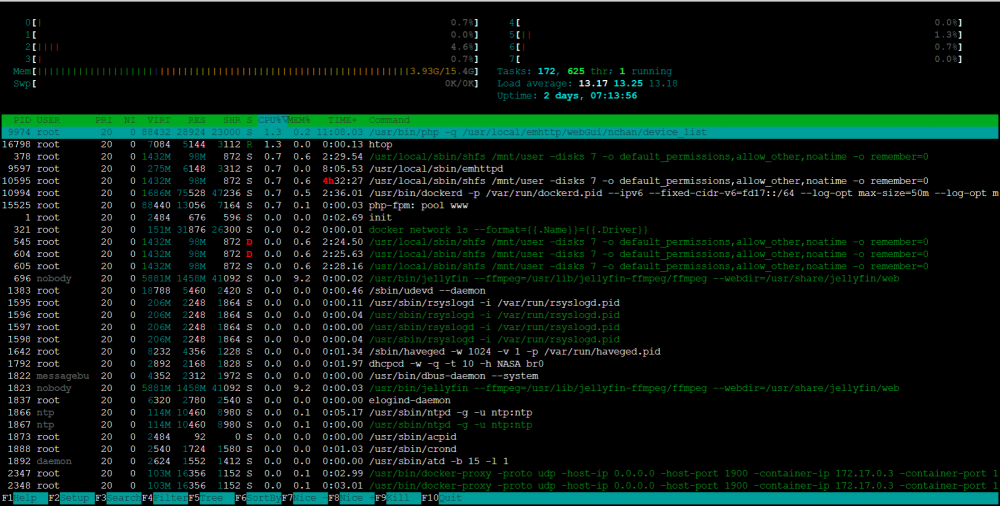Sort by the NI column header

pos(129,120)
